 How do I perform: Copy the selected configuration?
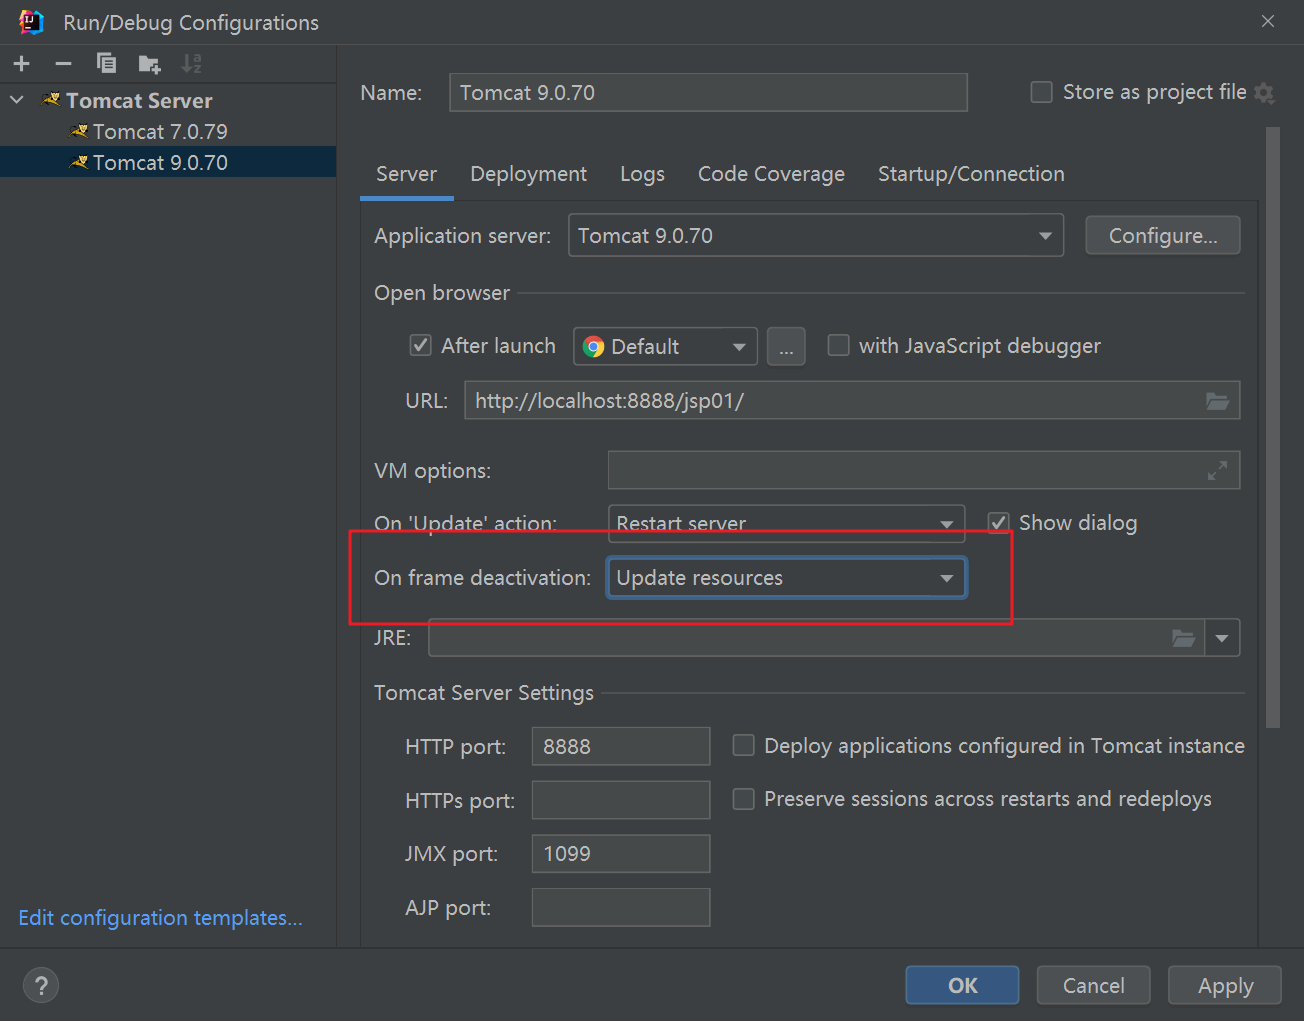point(106,64)
